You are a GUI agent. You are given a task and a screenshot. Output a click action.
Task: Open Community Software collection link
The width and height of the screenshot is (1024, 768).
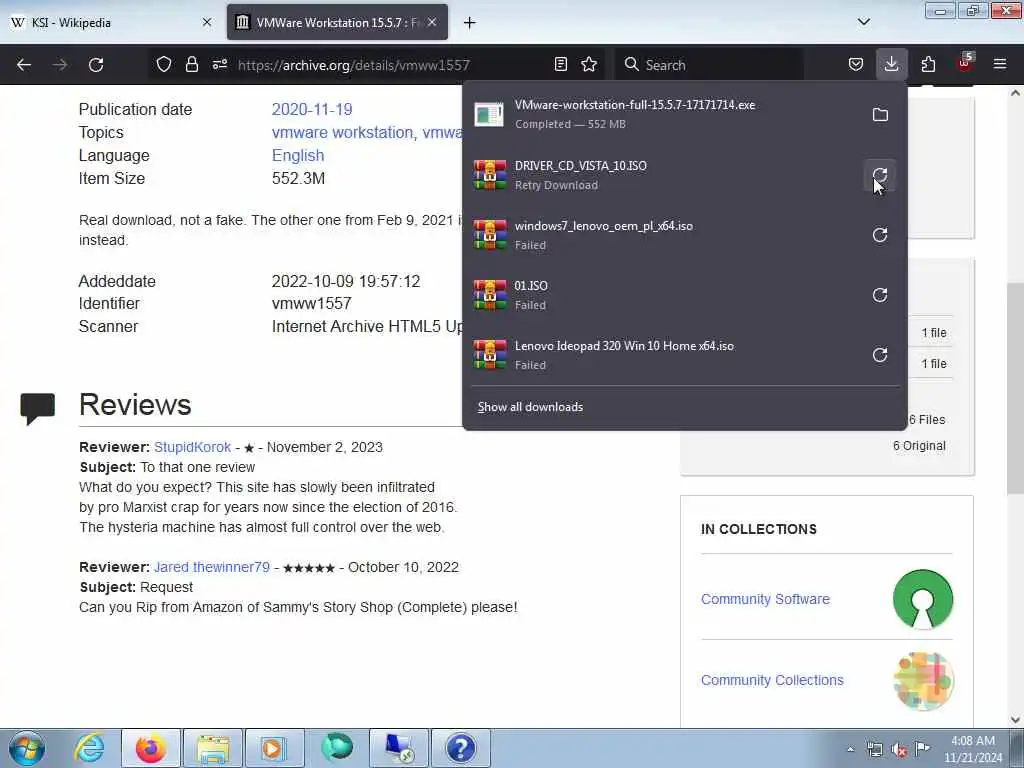click(765, 599)
